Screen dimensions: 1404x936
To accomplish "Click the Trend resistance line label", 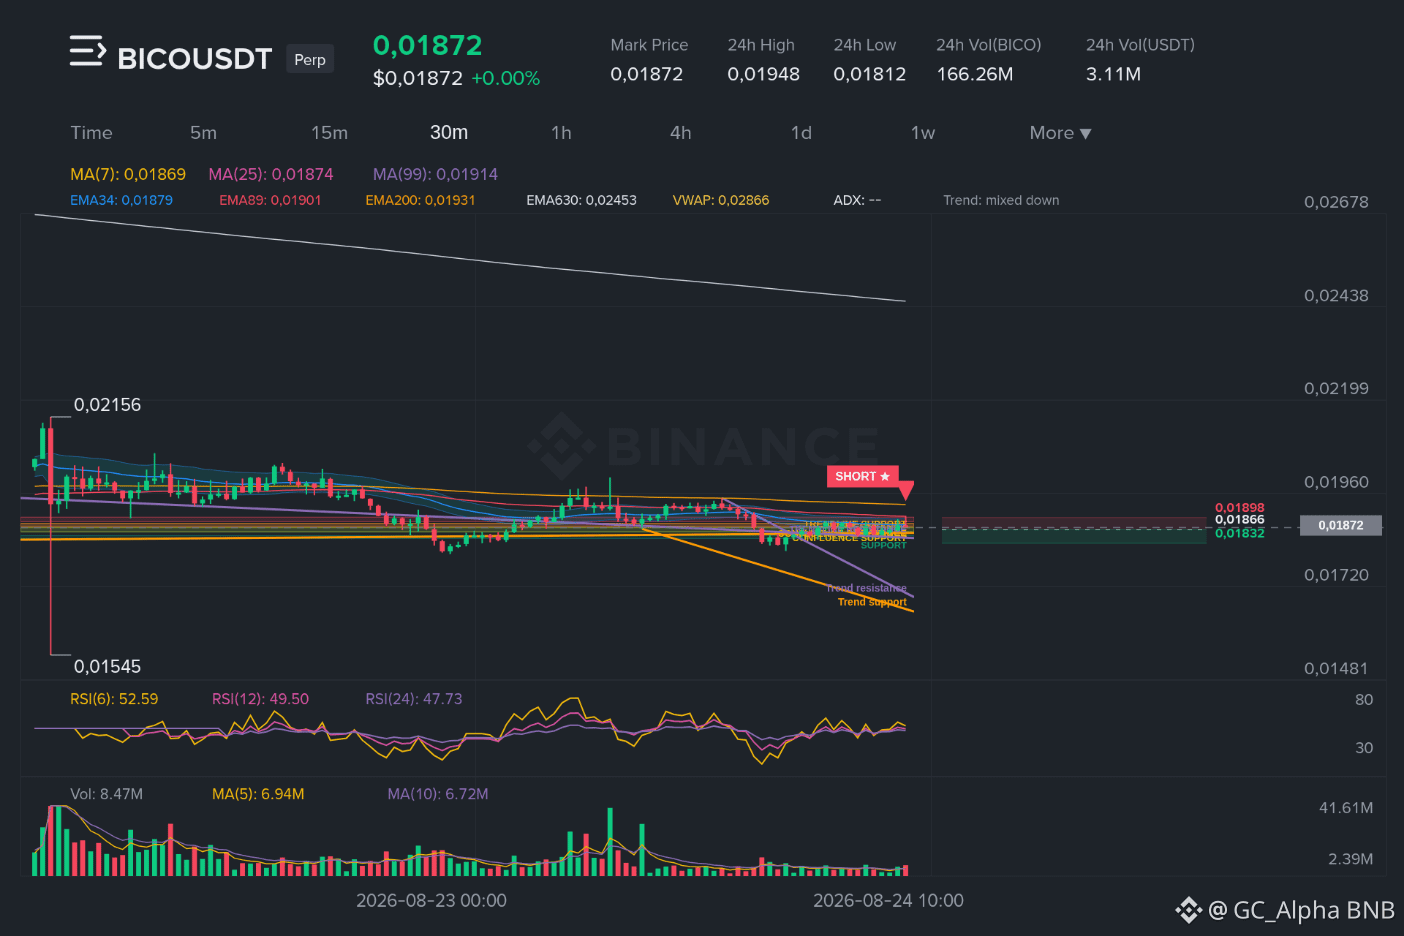I will [866, 588].
